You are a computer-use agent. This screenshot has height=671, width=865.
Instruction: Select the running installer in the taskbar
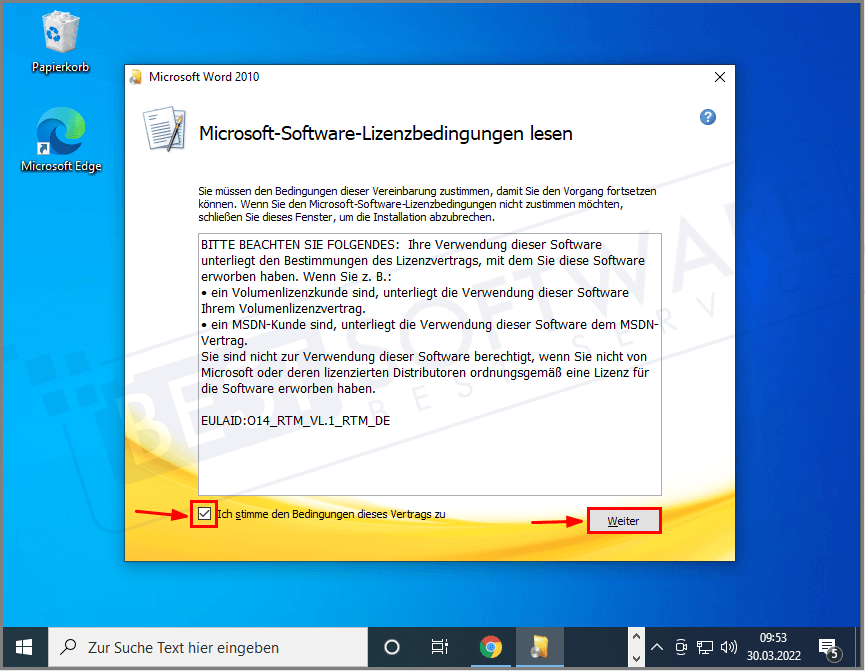[x=539, y=647]
